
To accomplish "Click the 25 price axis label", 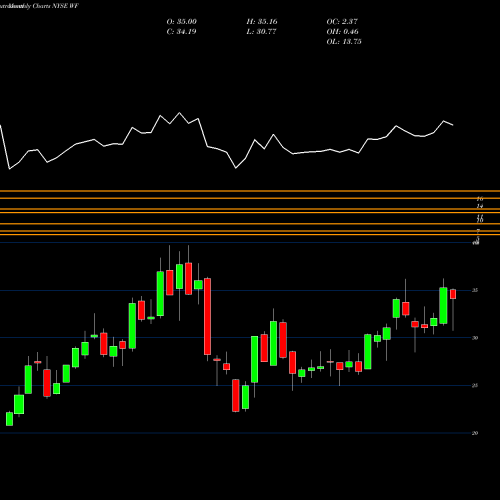I will [x=475, y=386].
